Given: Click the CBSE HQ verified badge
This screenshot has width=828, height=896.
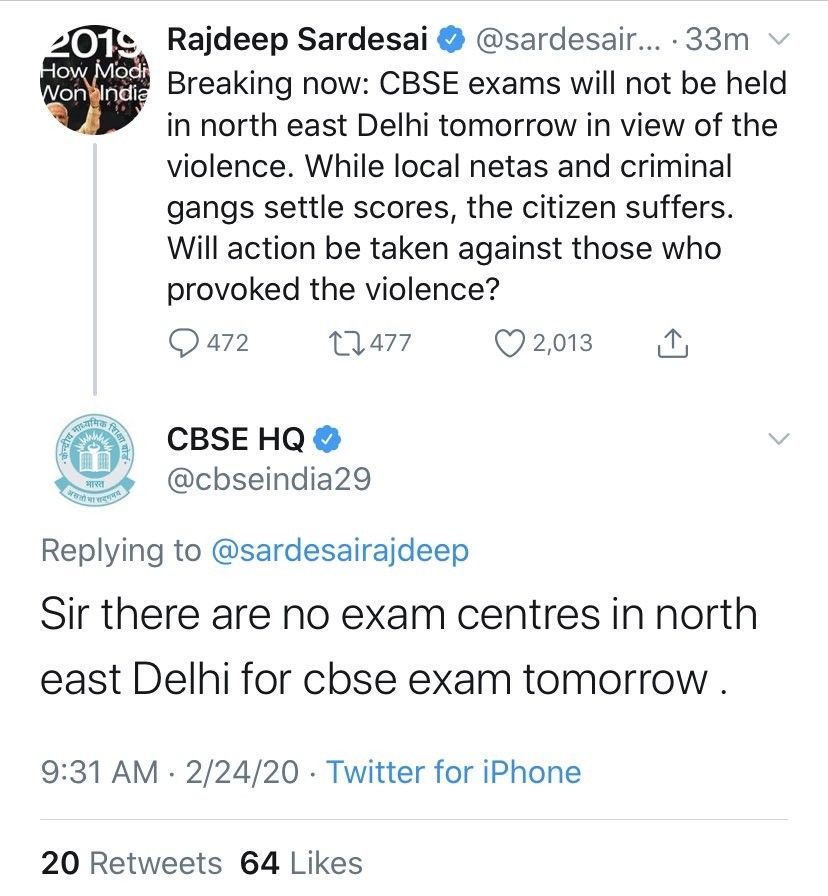Looking at the screenshot, I should coord(330,438).
